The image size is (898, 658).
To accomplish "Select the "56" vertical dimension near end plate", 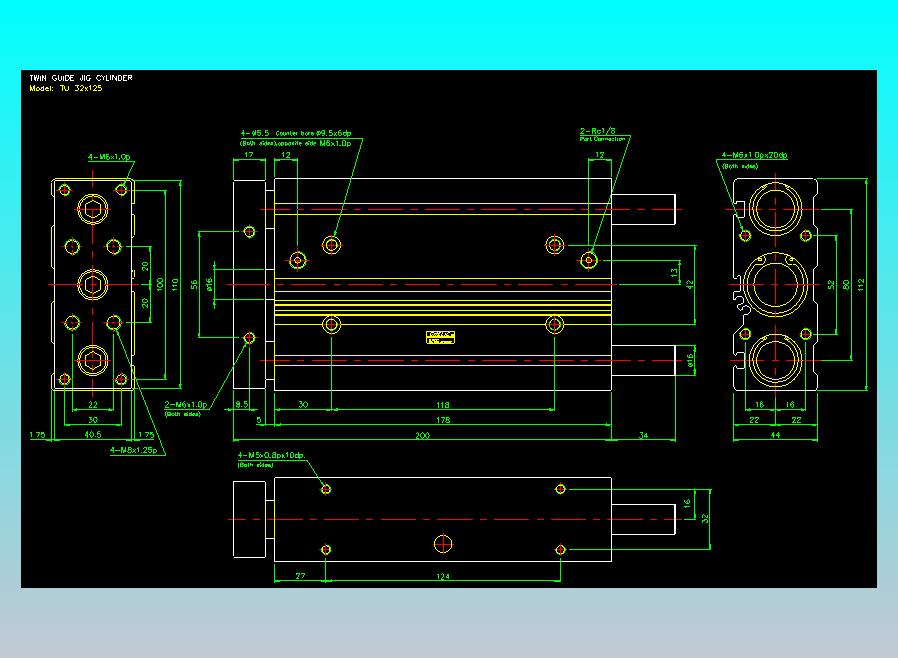I will click(195, 285).
